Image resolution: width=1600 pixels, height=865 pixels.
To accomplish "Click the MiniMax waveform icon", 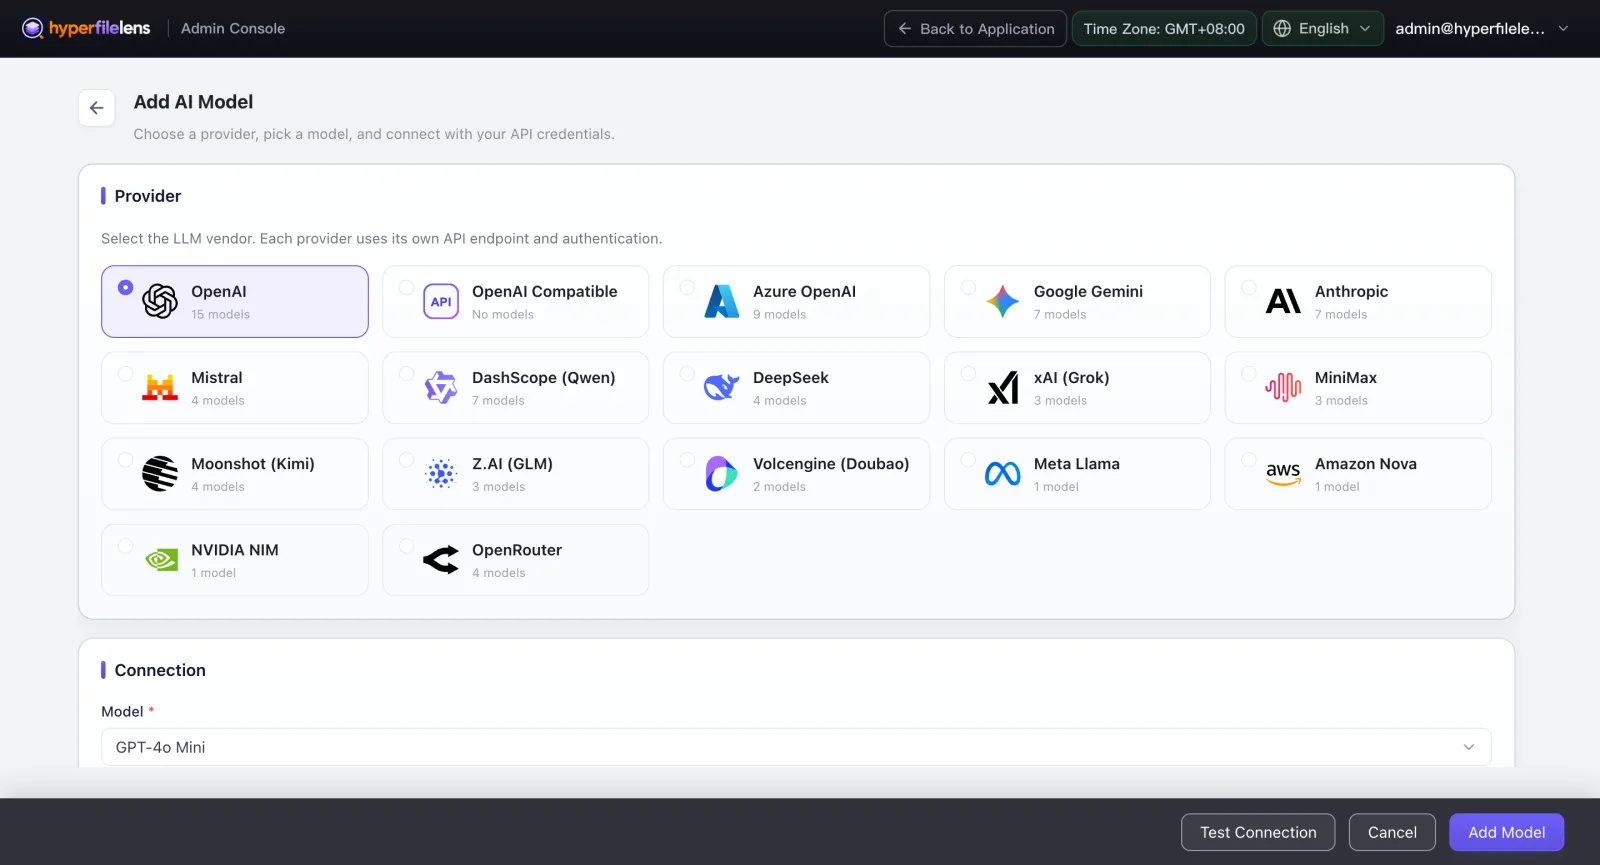I will tap(1284, 387).
